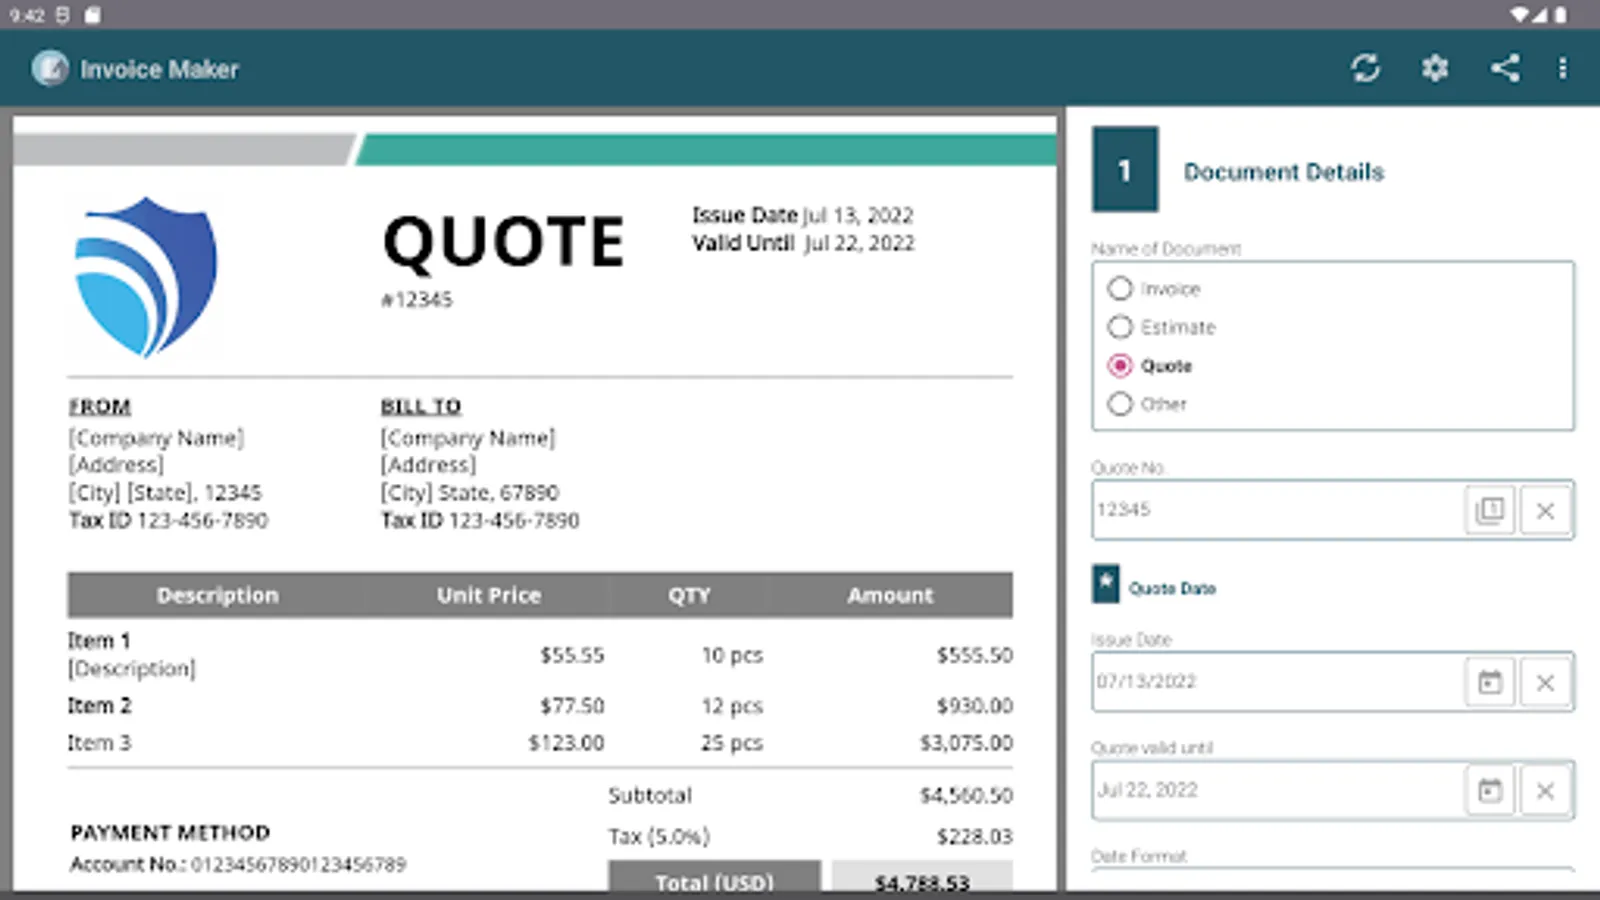Image resolution: width=1600 pixels, height=900 pixels.
Task: Open settings gear in the app bar
Action: click(x=1435, y=68)
